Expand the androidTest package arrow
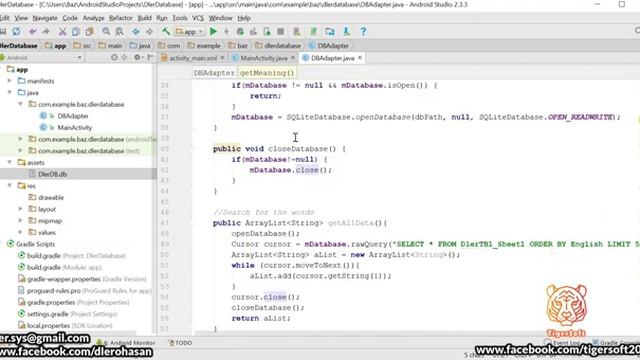The image size is (640, 360). 20,139
